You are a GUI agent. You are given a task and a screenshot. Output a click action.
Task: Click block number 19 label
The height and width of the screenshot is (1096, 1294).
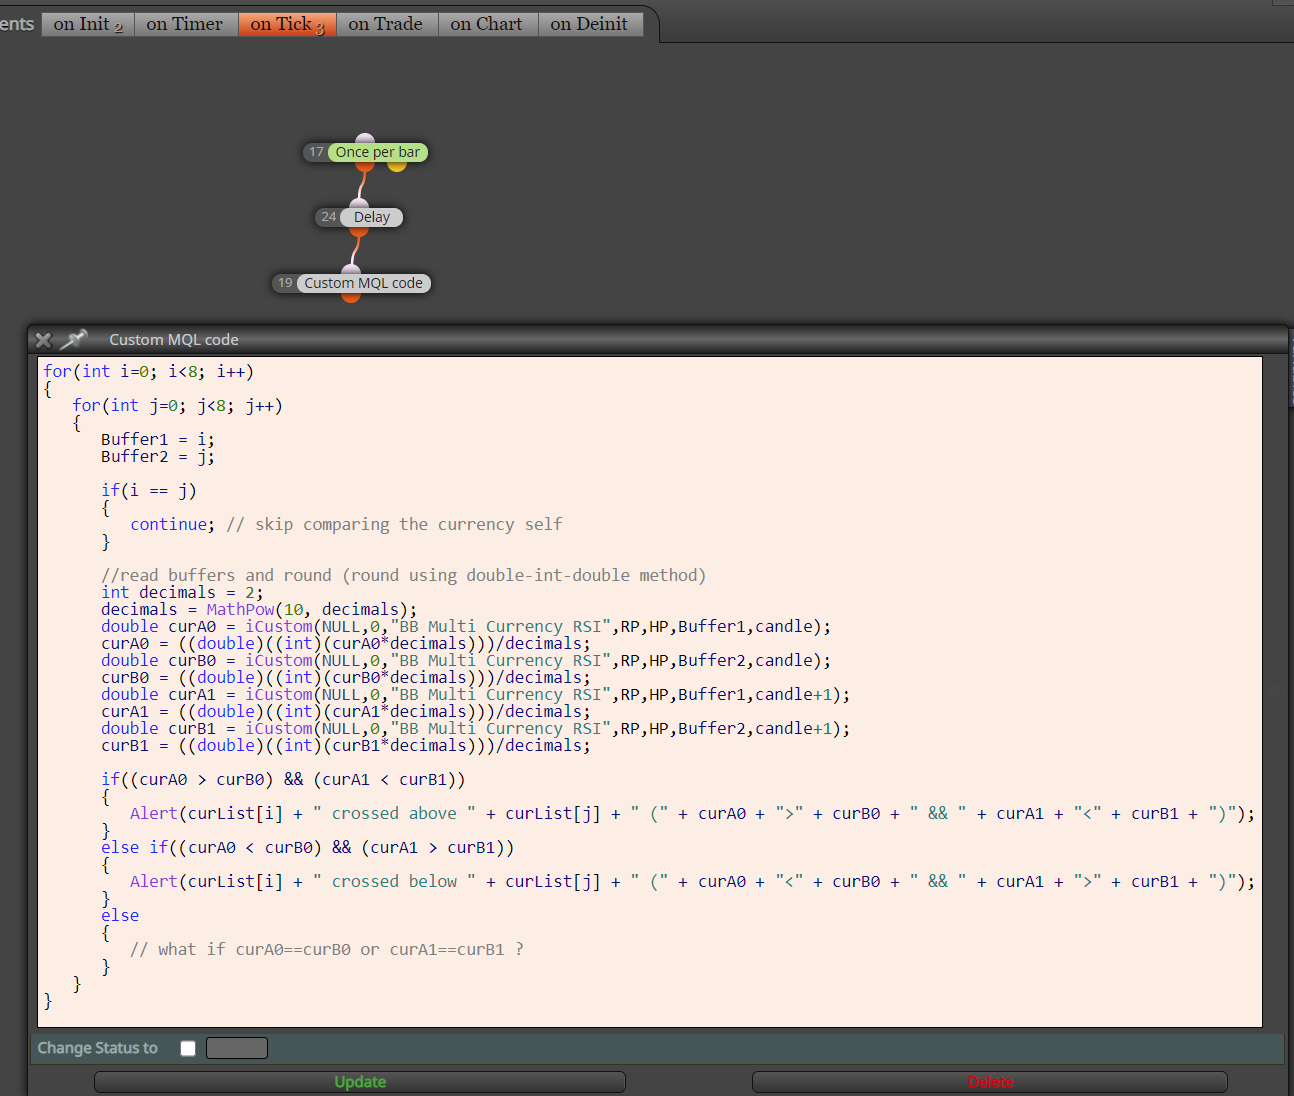coord(285,283)
